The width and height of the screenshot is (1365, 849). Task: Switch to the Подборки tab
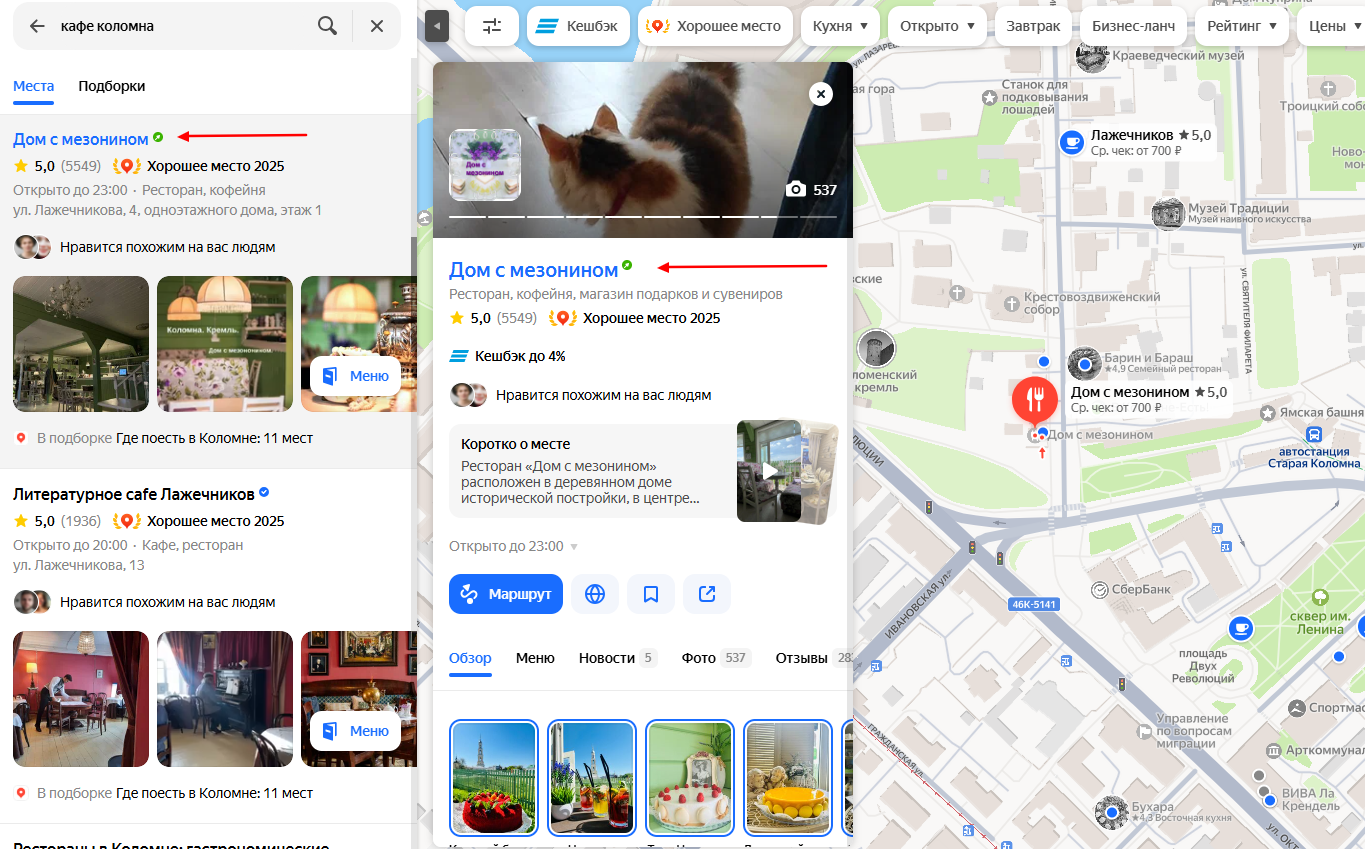(x=112, y=86)
